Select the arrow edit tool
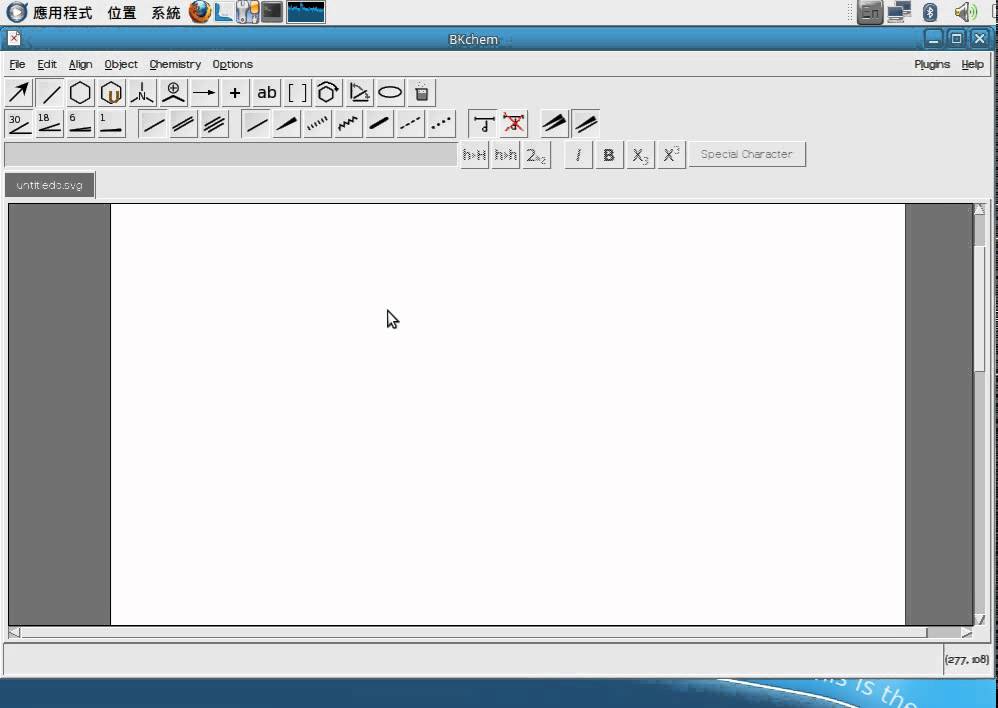 pyautogui.click(x=19, y=93)
